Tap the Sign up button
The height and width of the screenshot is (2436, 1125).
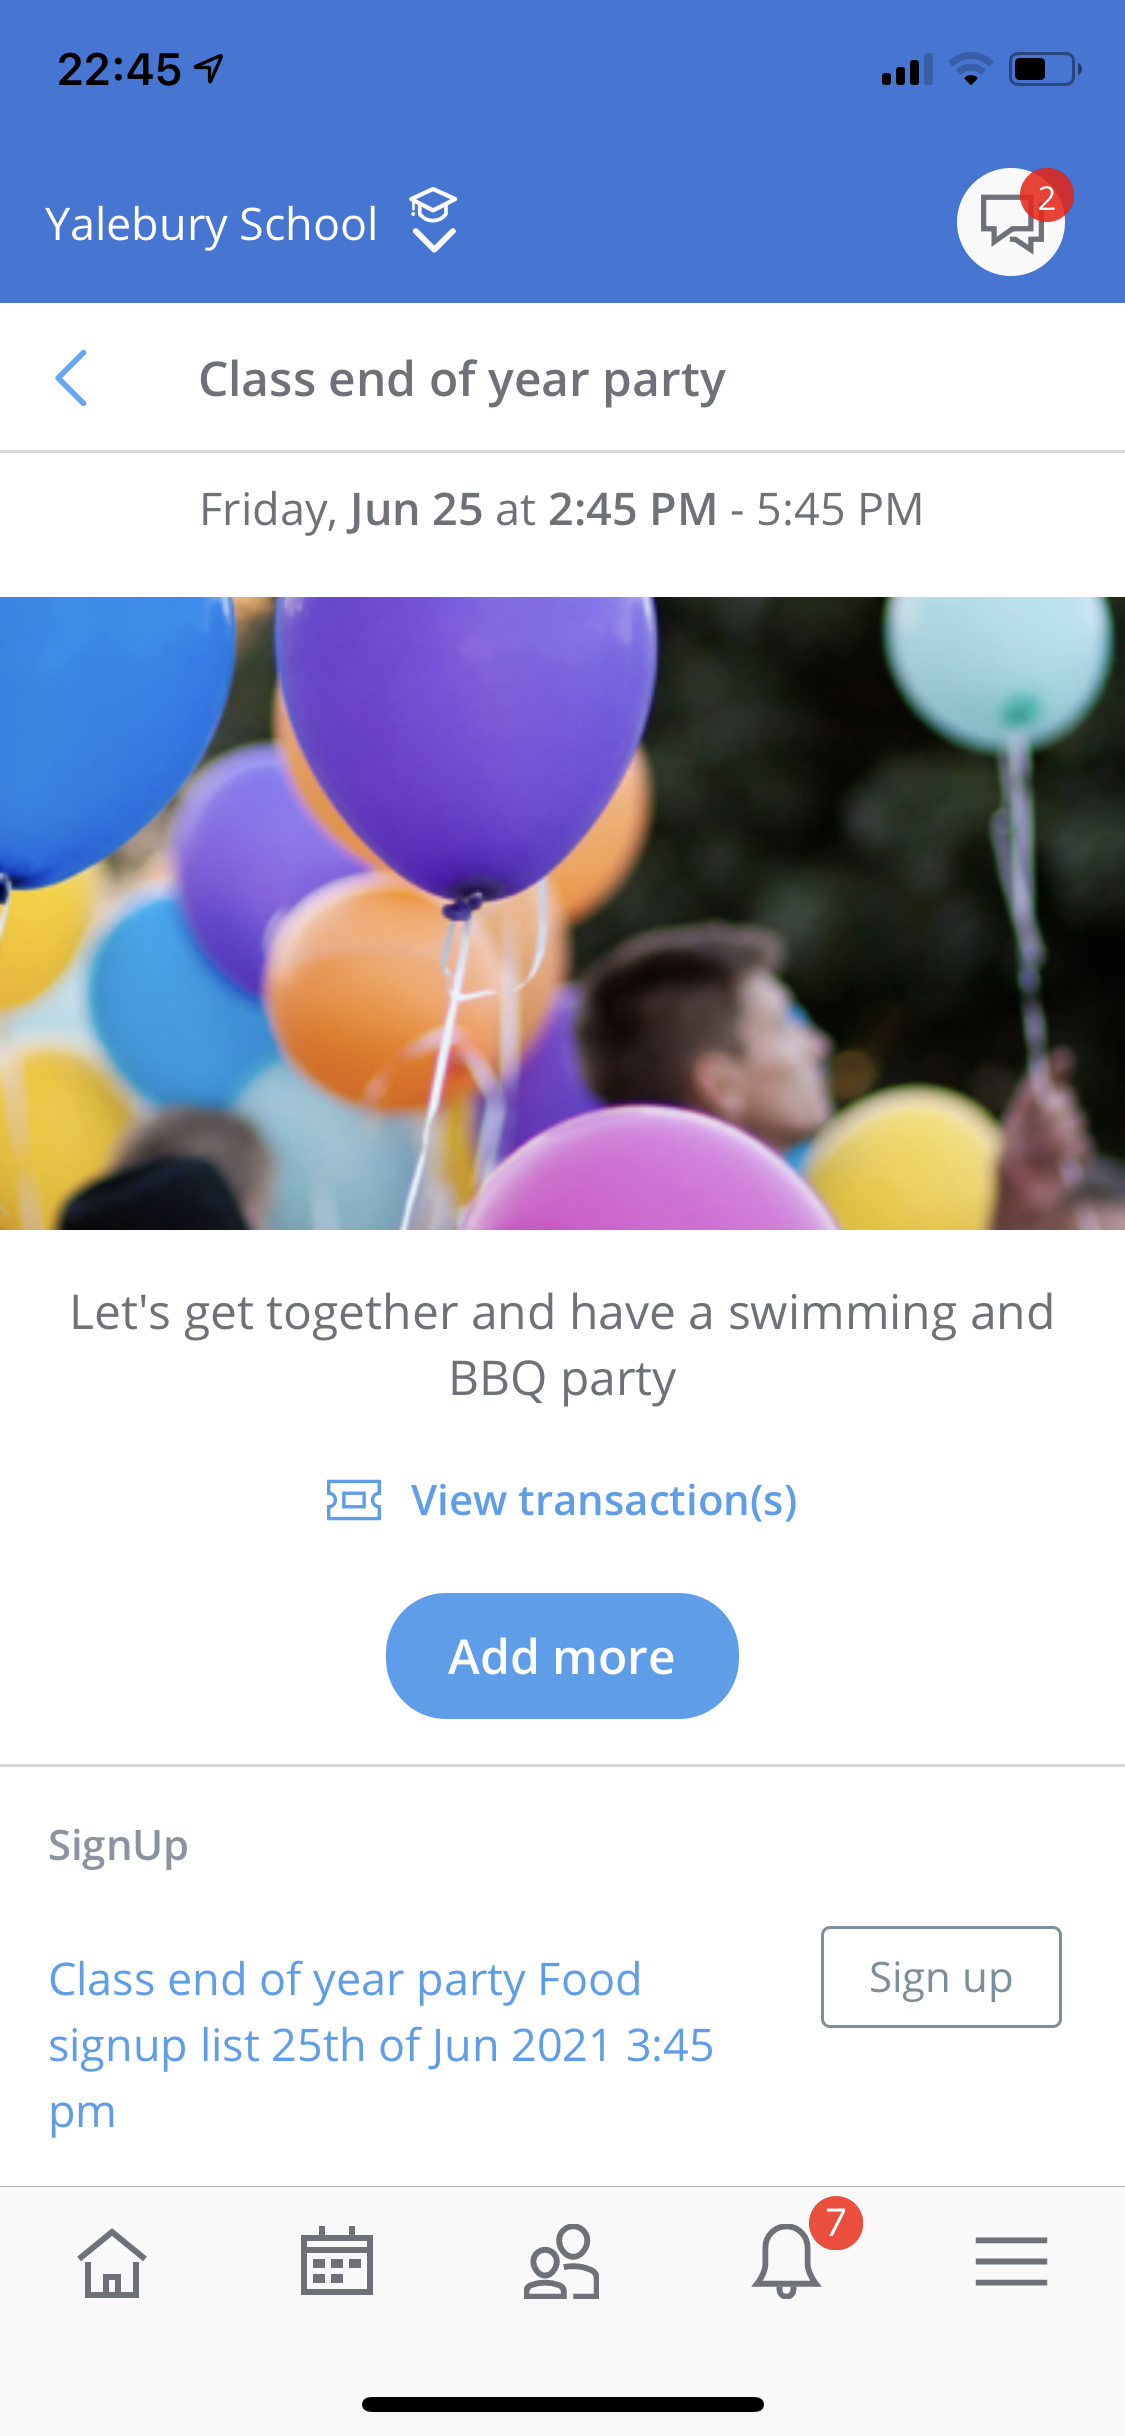tap(941, 1977)
